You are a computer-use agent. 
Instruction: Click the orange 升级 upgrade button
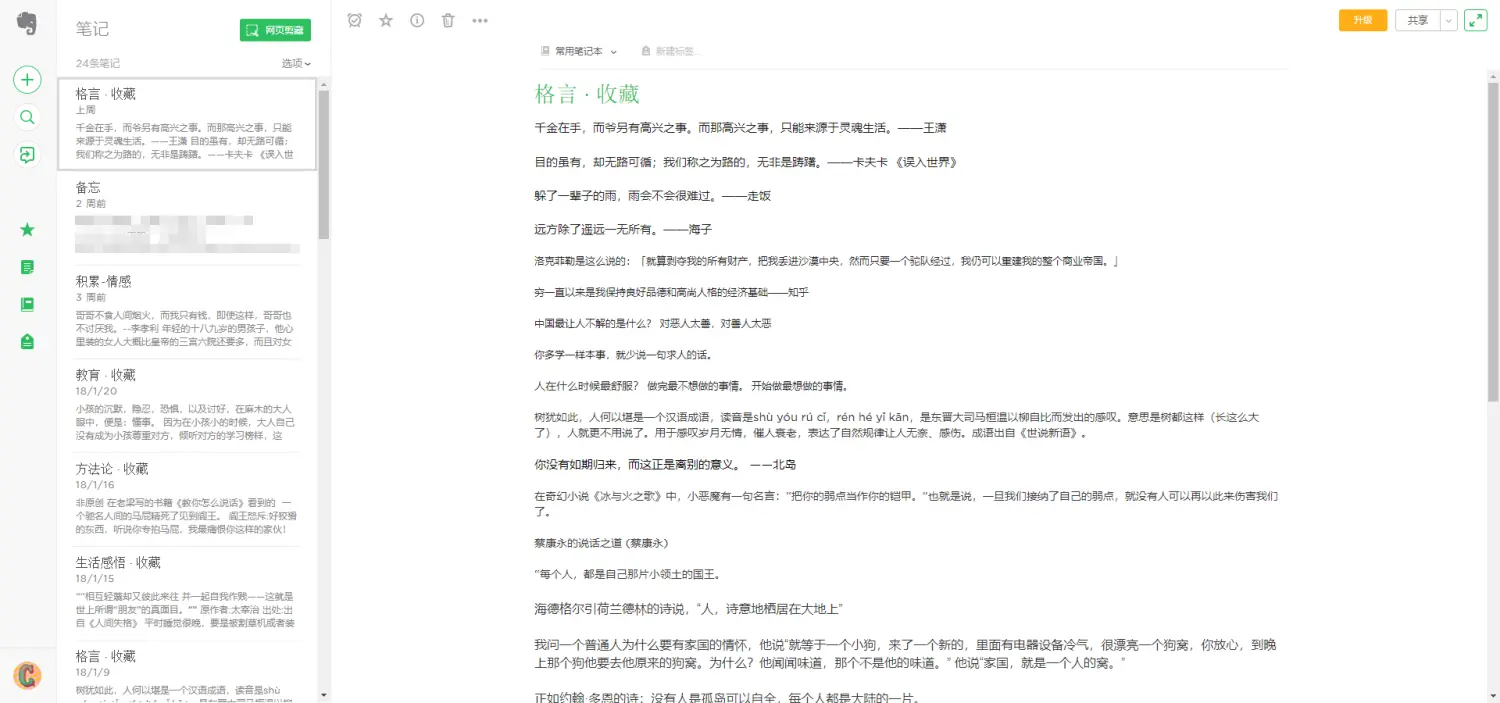[1363, 20]
